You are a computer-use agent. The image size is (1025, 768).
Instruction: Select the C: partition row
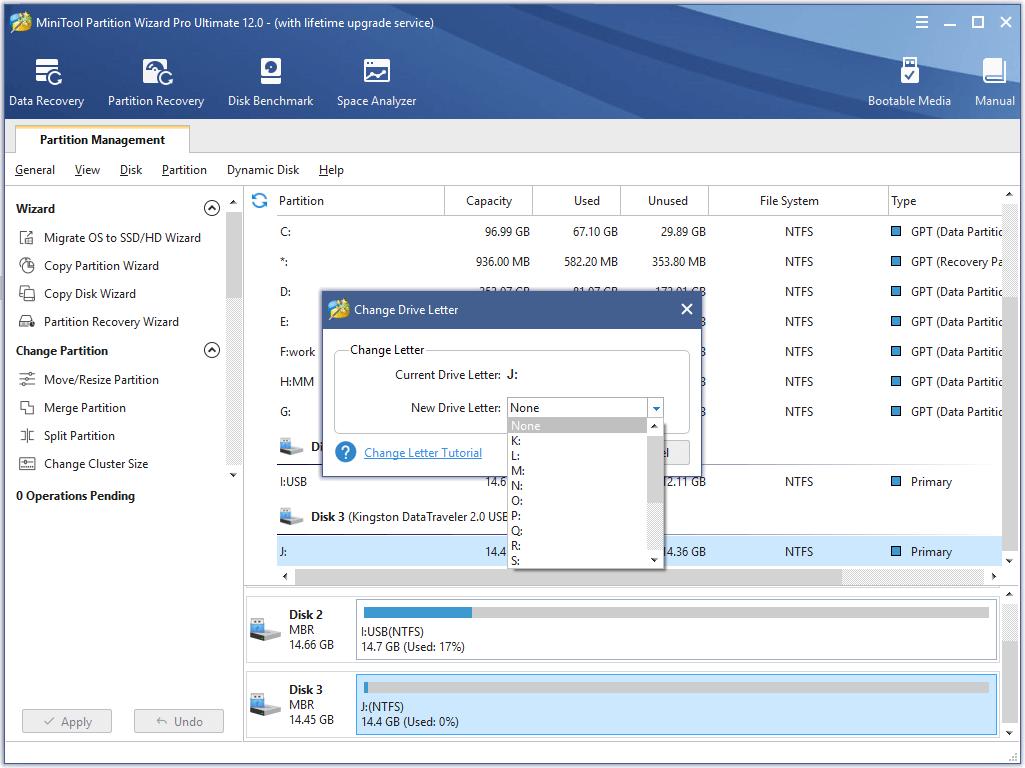[639, 231]
